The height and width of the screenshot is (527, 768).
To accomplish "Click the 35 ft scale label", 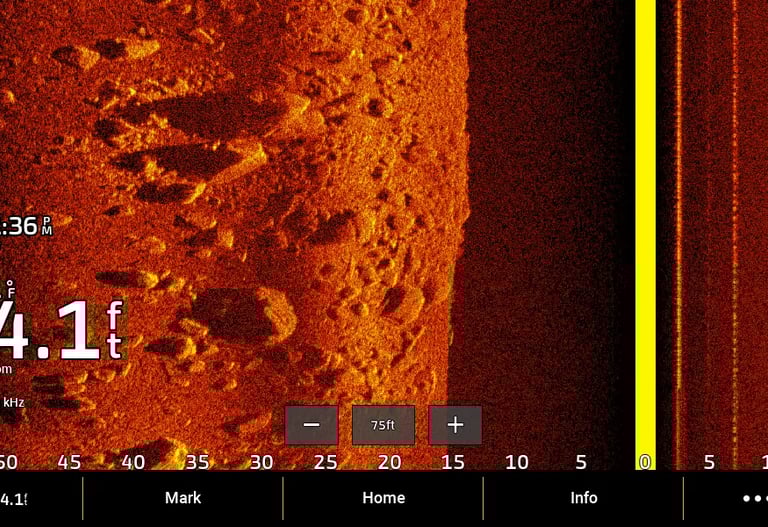I will tap(197, 462).
